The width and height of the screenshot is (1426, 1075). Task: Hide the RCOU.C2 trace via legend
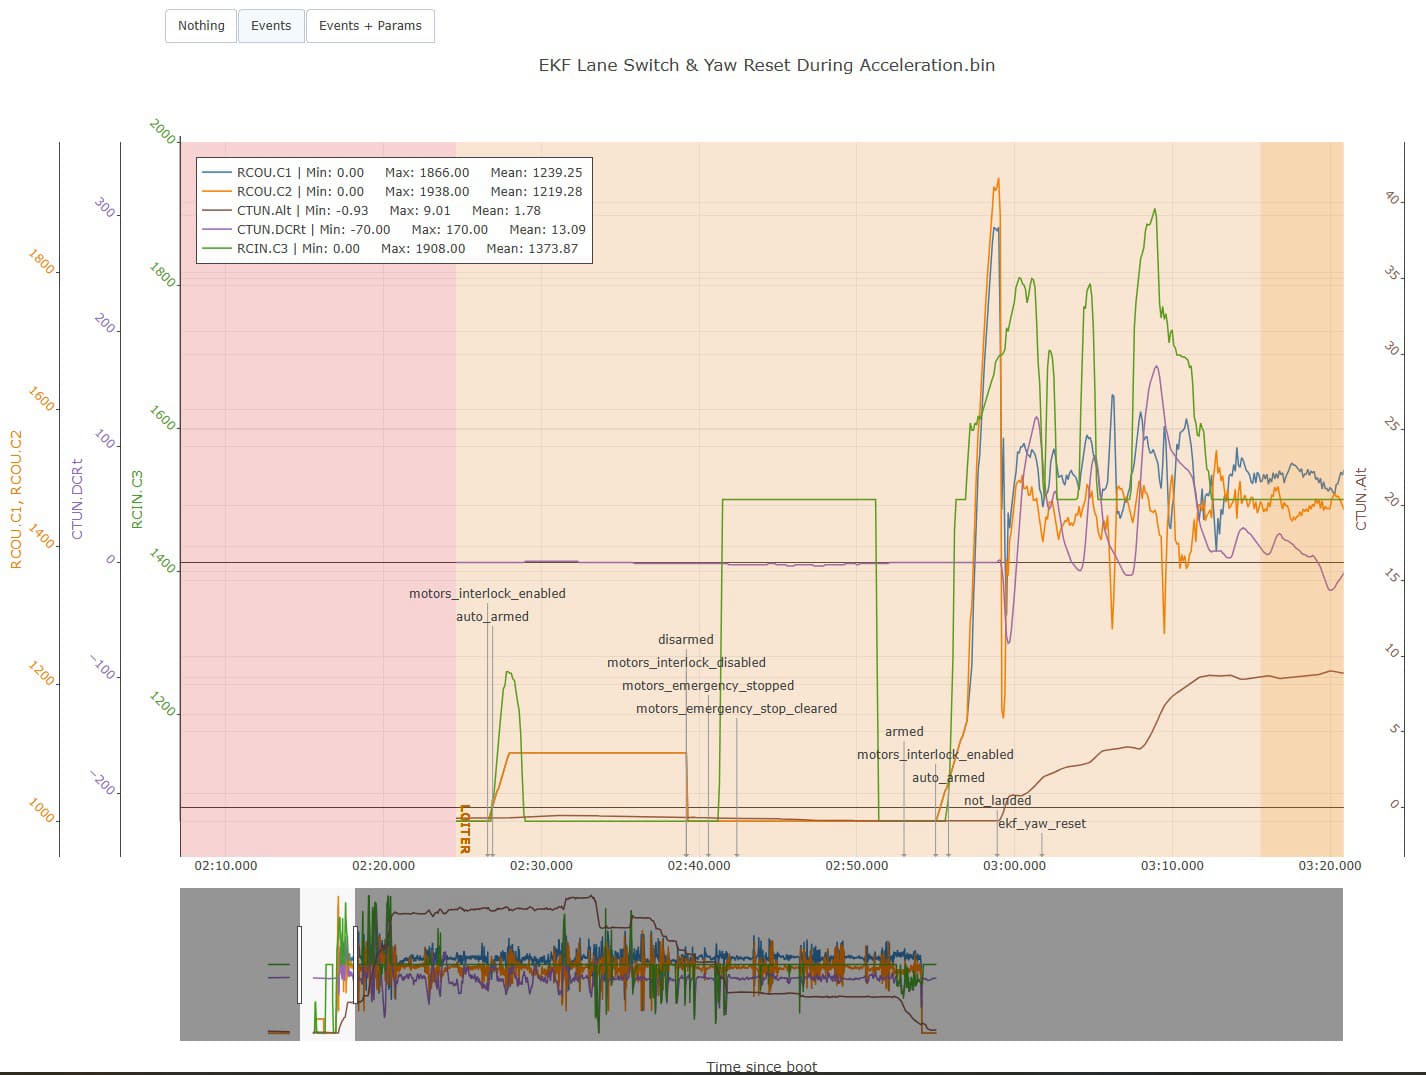point(264,192)
